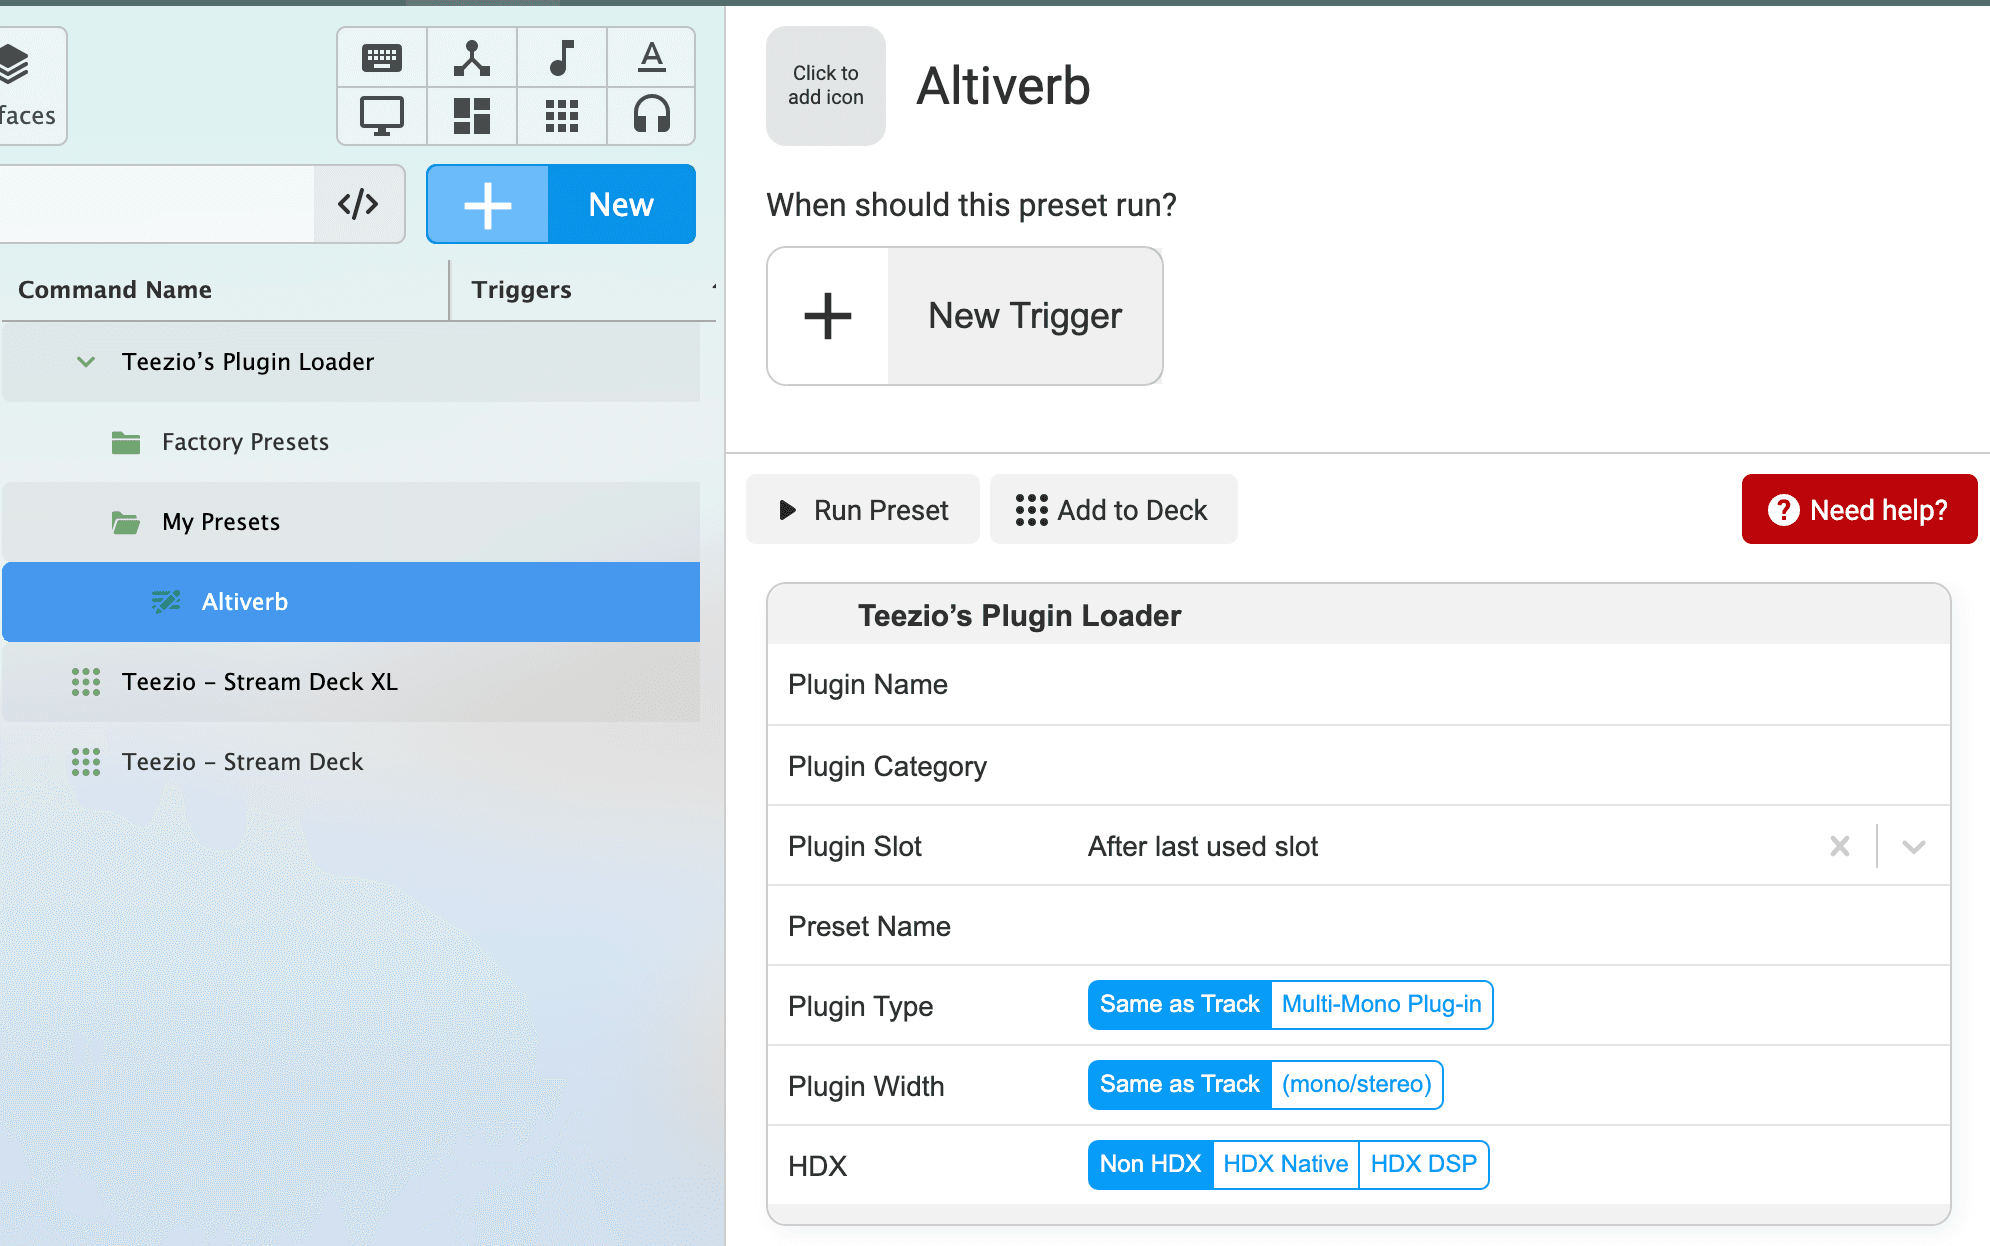The image size is (1990, 1246).
Task: Open the My Presets folder
Action: pyautogui.click(x=351, y=522)
